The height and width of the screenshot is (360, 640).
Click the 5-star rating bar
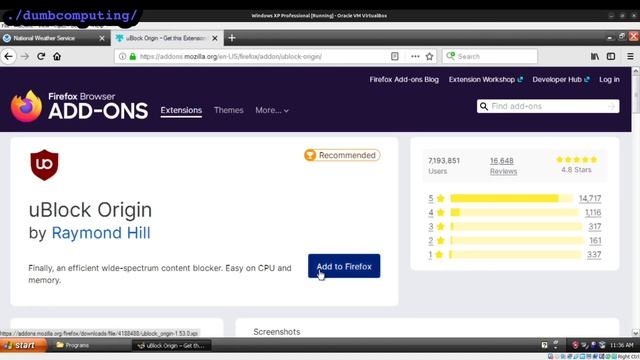point(512,198)
